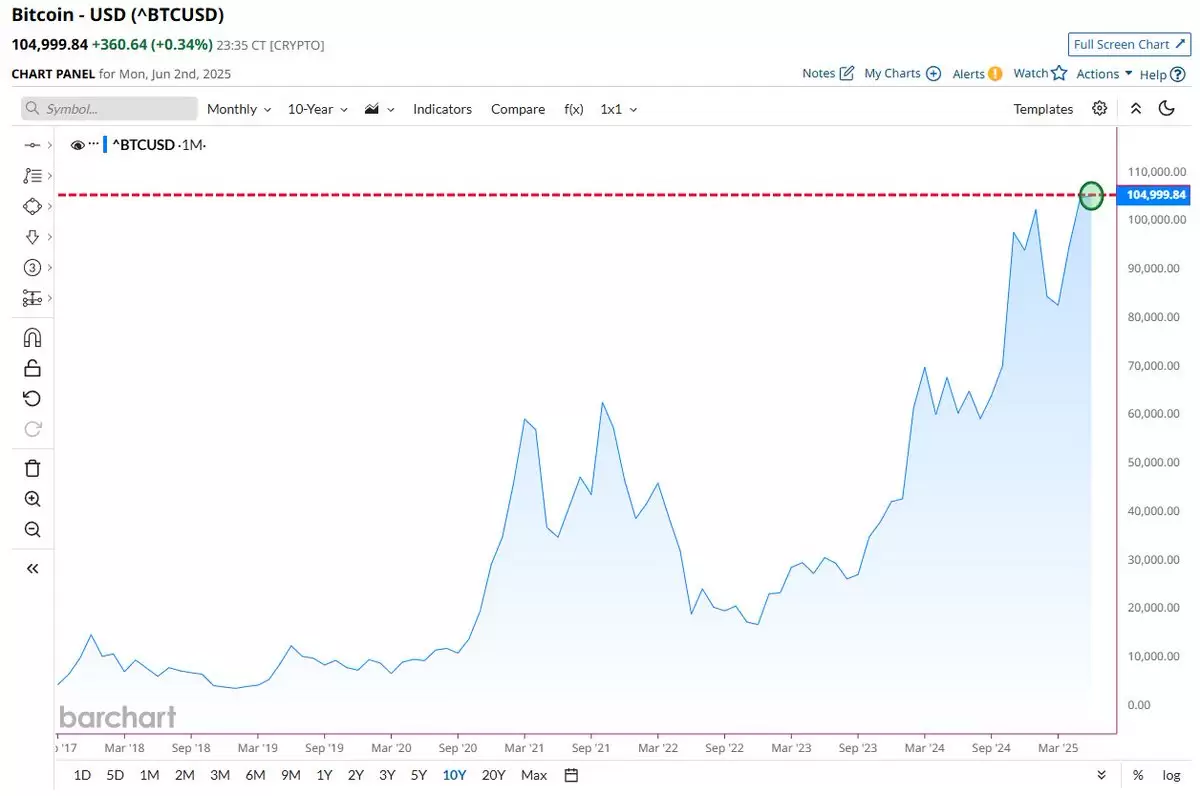The width and height of the screenshot is (1200, 796).
Task: Select the 20Y time range
Action: click(493, 775)
